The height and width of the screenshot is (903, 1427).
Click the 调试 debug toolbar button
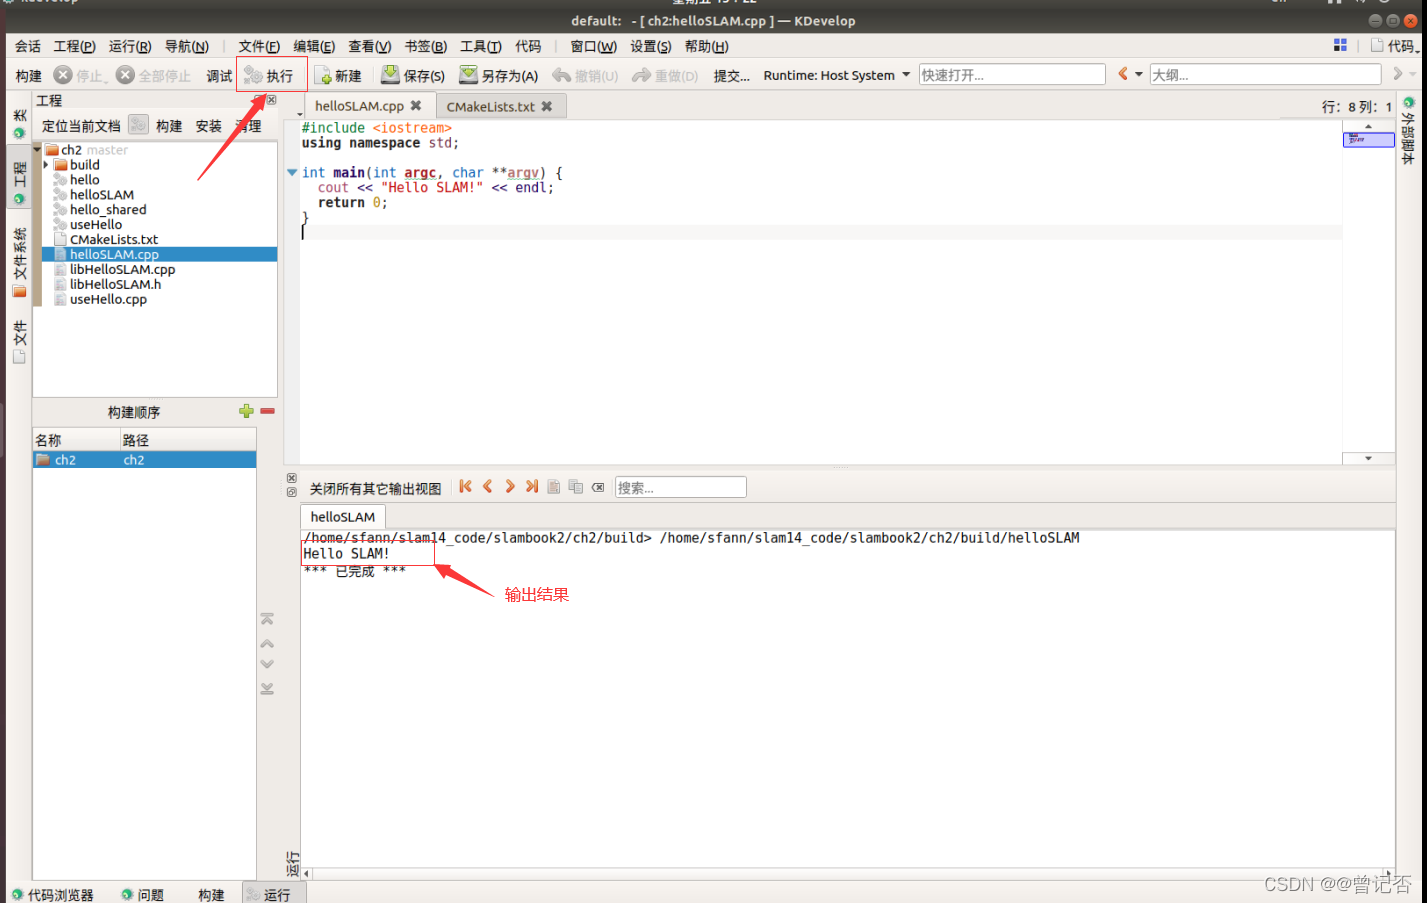(x=219, y=75)
